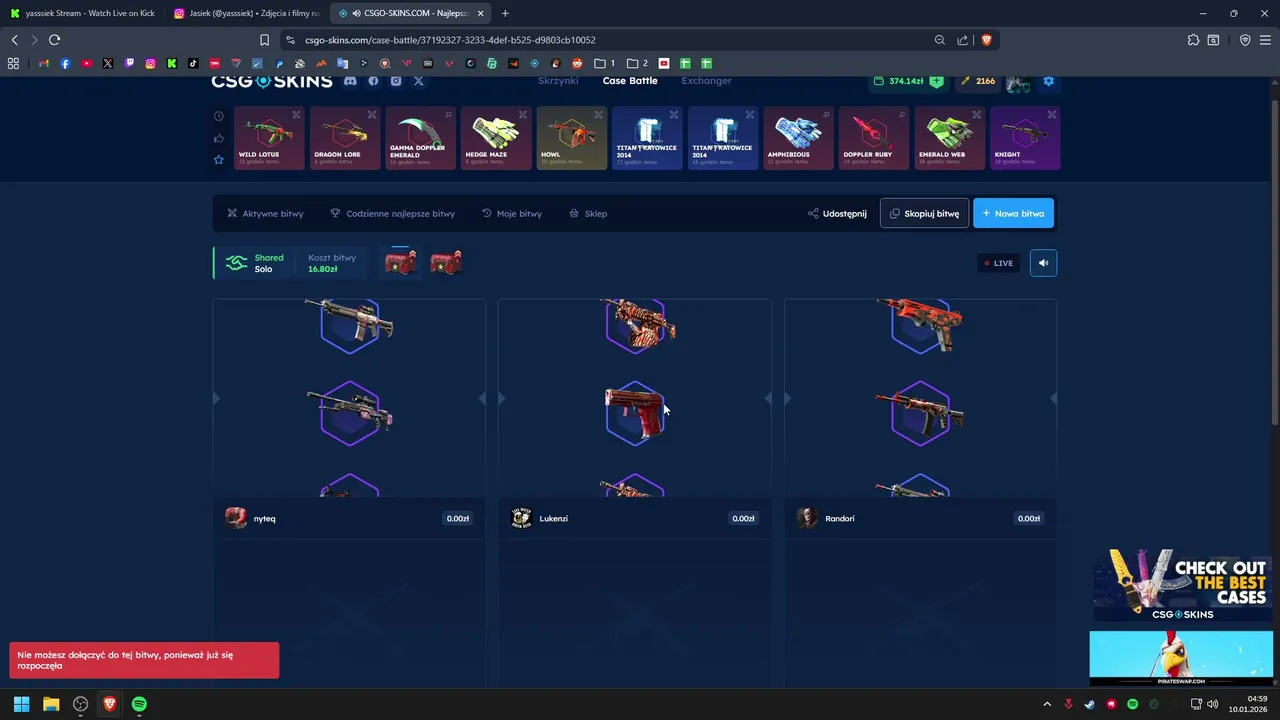Image resolution: width=1280 pixels, height=720 pixels.
Task: Click the address bar URL
Action: (x=450, y=40)
